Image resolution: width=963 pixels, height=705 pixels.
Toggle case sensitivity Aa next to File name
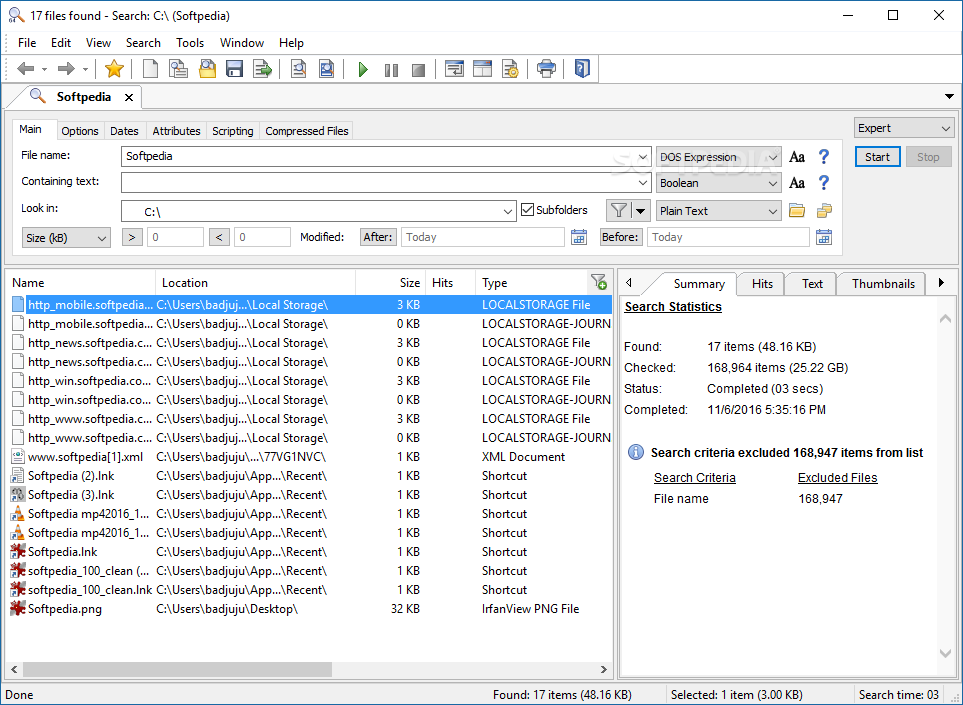(x=797, y=157)
